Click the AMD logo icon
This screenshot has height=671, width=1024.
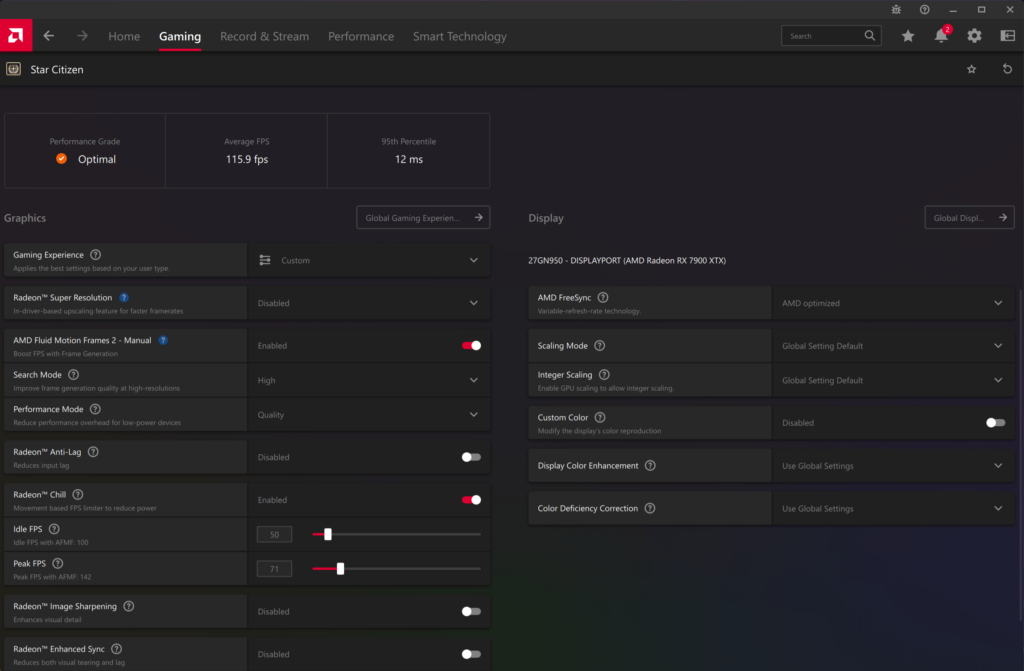click(x=16, y=35)
